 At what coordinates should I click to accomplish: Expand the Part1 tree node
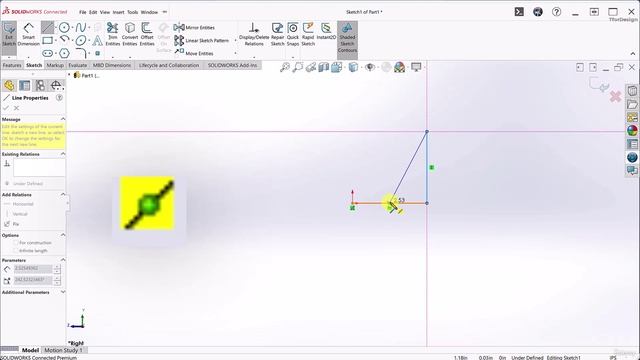tap(69, 75)
